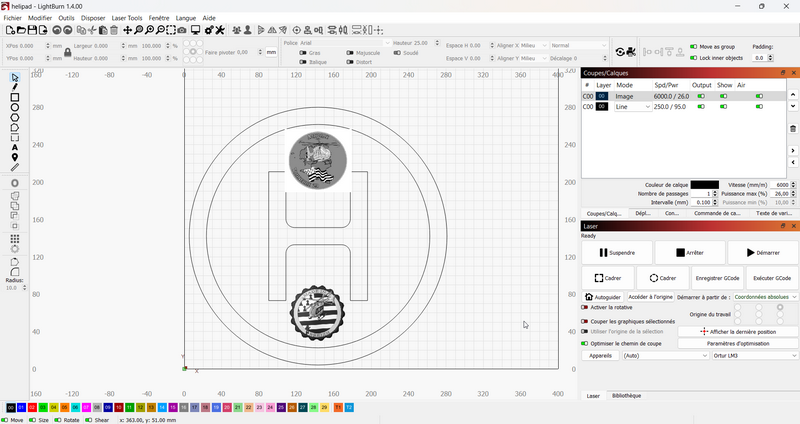800x424 pixels.
Task: Enable the Activer la rotative switch
Action: click(585, 307)
